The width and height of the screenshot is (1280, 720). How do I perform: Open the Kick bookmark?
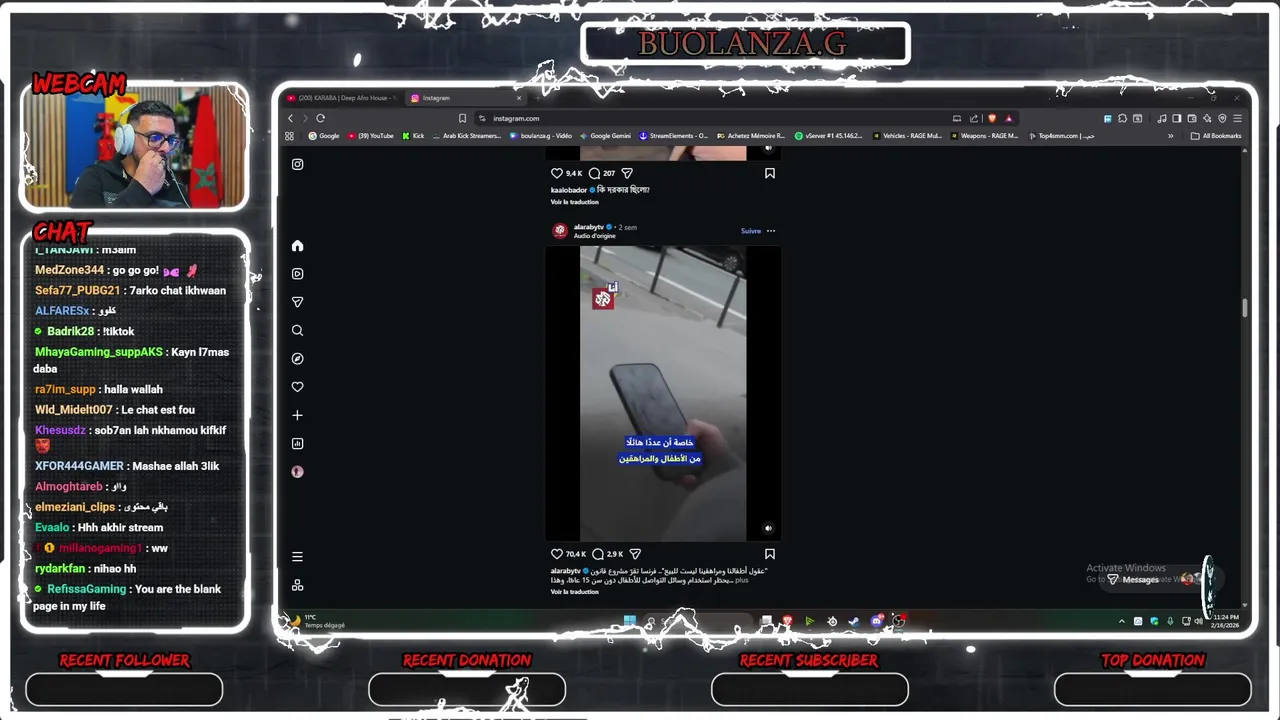pos(413,136)
